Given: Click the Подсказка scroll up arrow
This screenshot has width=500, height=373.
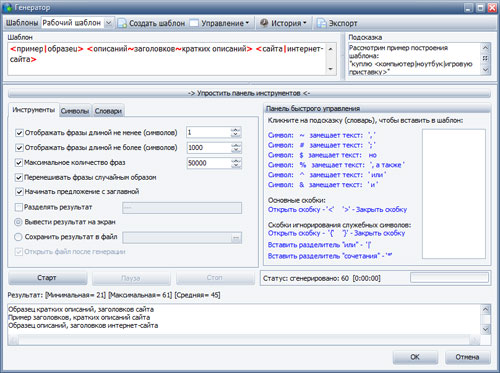Looking at the screenshot, I should 485,48.
